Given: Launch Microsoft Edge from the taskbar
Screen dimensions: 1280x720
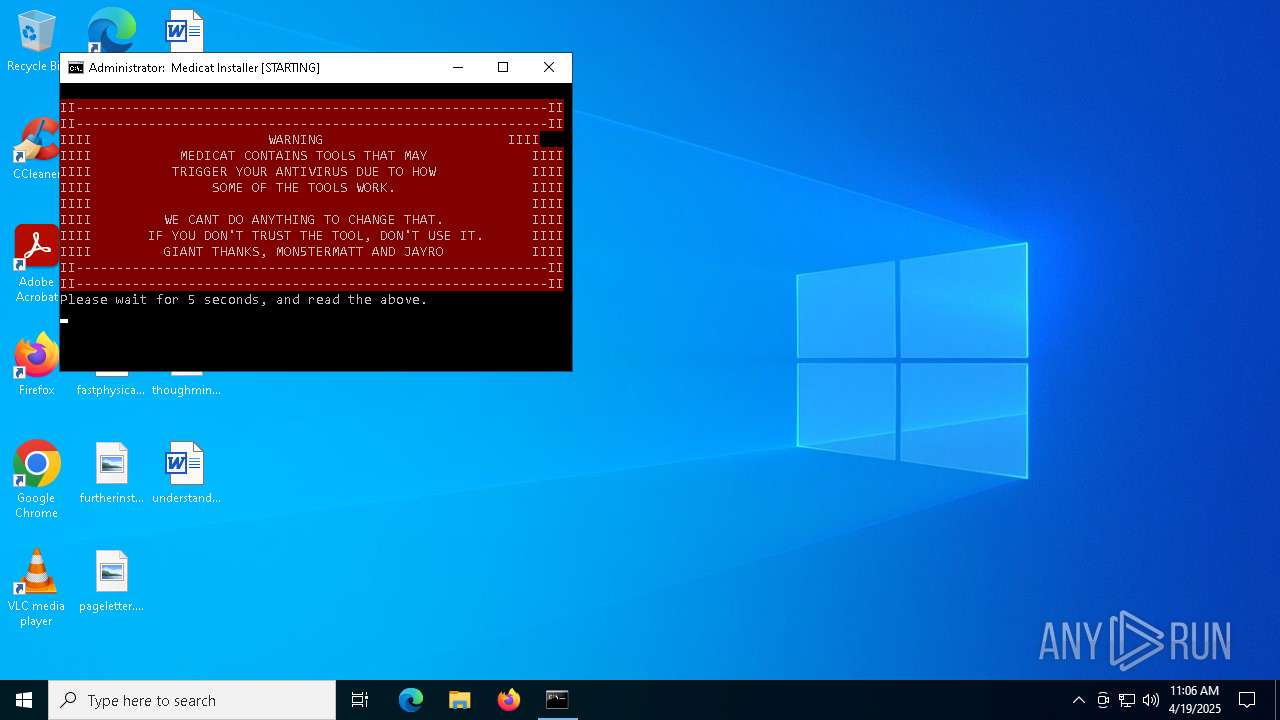Looking at the screenshot, I should click(411, 700).
